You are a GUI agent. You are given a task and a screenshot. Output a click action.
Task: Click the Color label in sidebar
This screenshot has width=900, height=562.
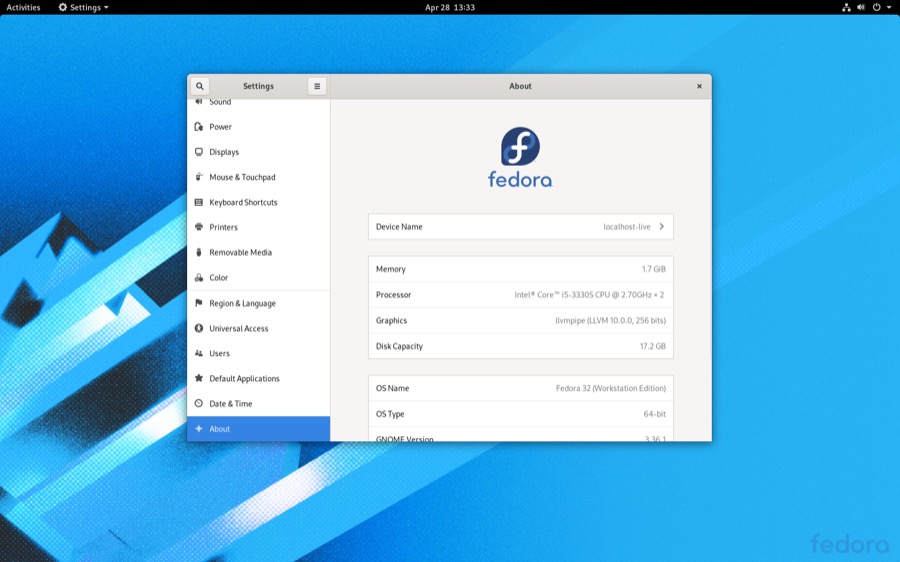pyautogui.click(x=219, y=278)
